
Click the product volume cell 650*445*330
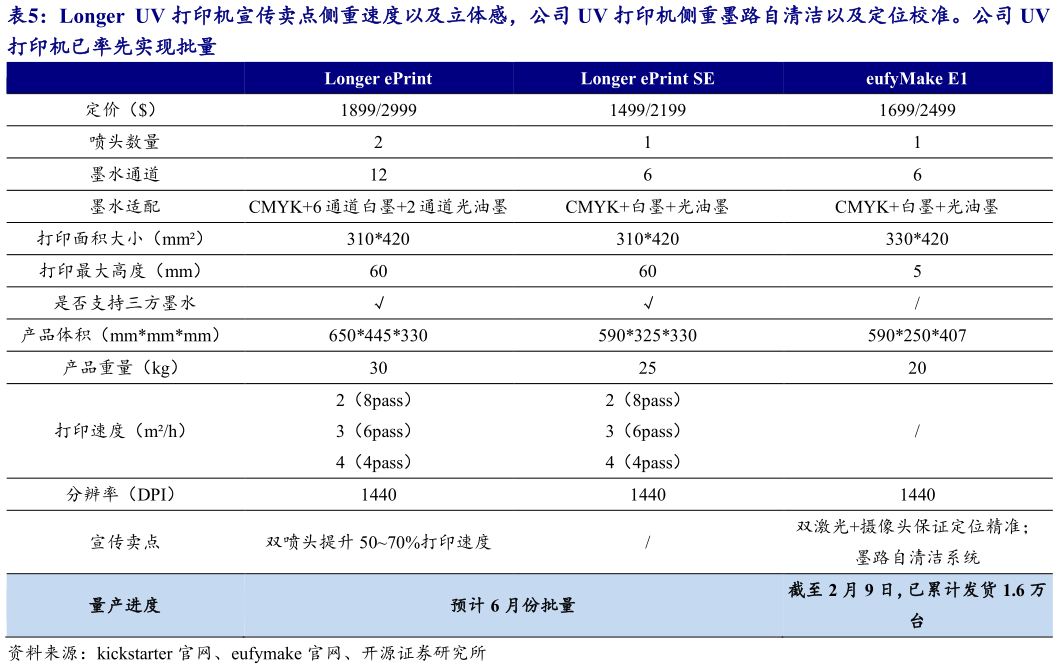pyautogui.click(x=377, y=335)
